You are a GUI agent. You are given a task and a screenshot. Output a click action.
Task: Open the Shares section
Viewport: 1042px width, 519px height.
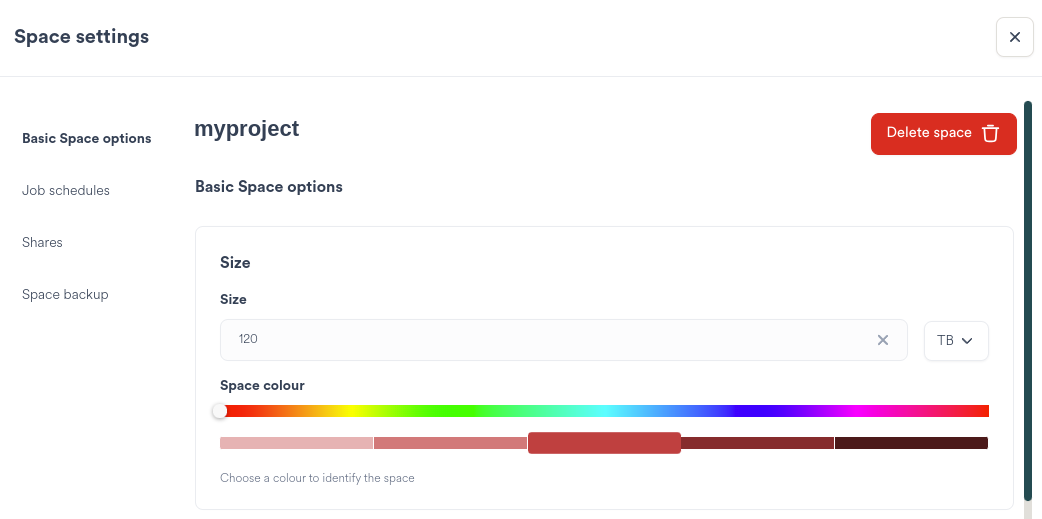pos(42,242)
